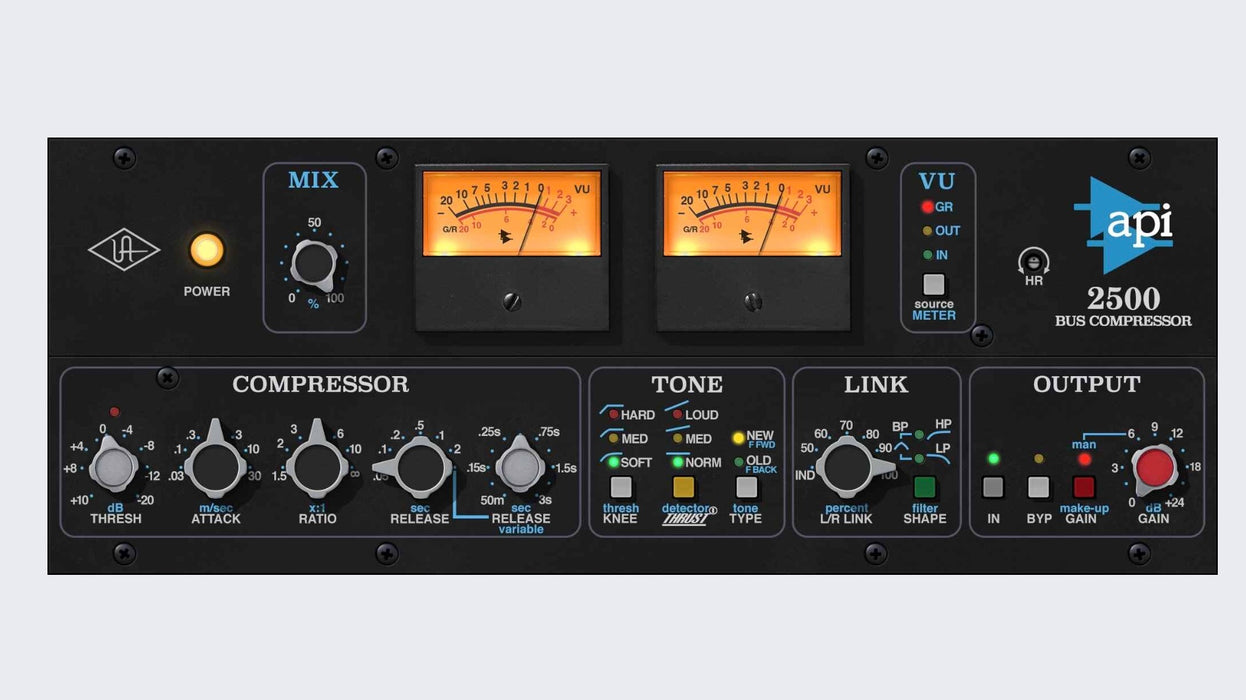1246x700 pixels.
Task: Click the blue api logo
Action: (1122, 225)
